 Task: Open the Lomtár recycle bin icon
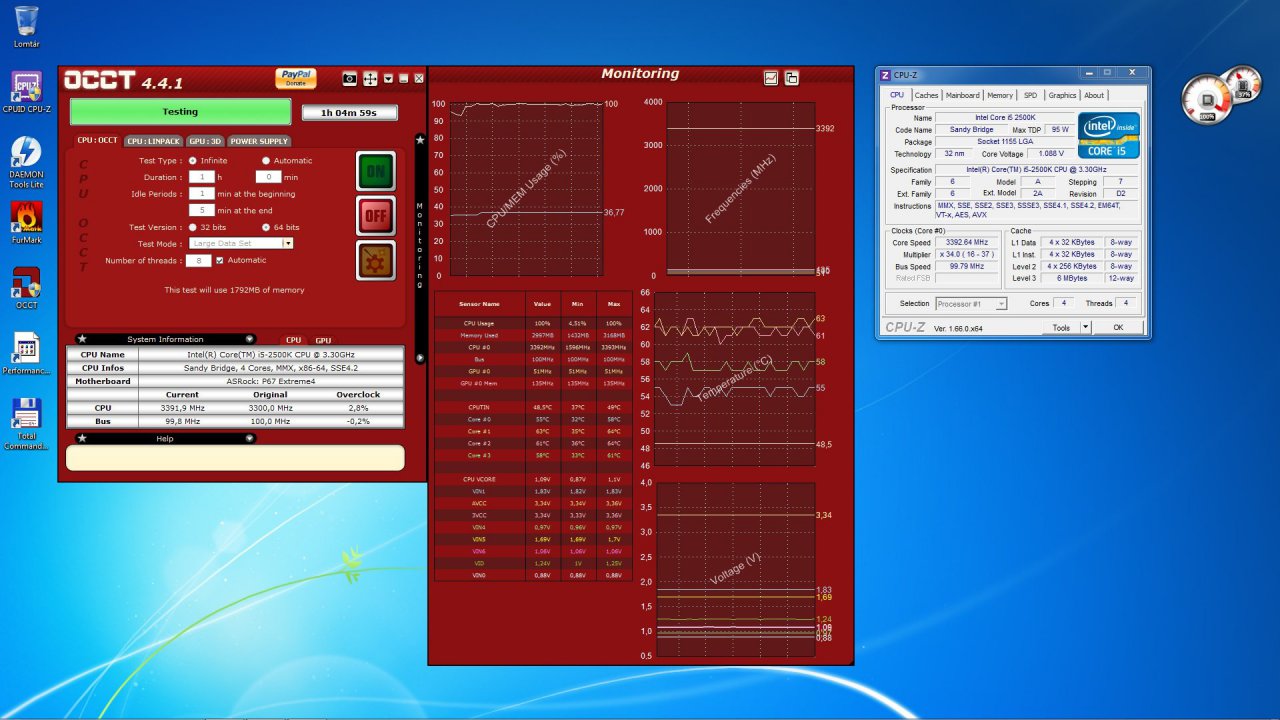27,27
